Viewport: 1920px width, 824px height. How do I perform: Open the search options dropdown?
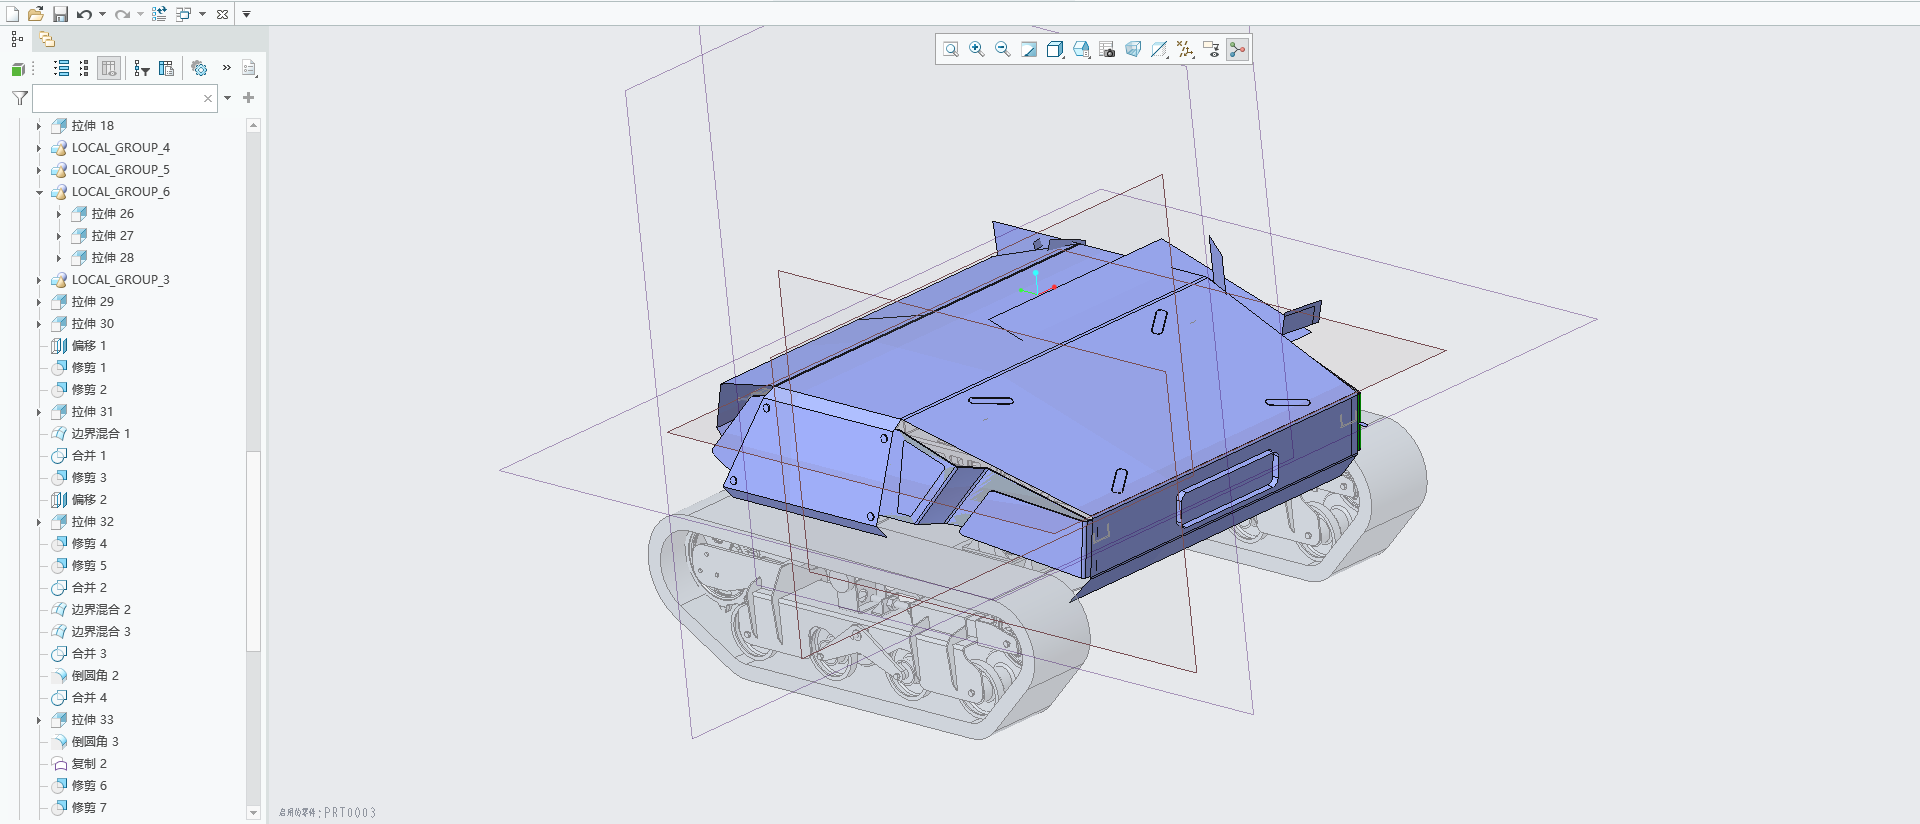tap(228, 98)
